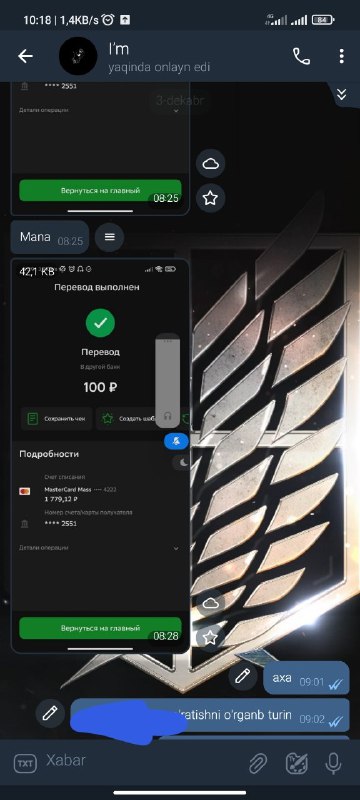Record a voice message with microphone

pyautogui.click(x=333, y=763)
